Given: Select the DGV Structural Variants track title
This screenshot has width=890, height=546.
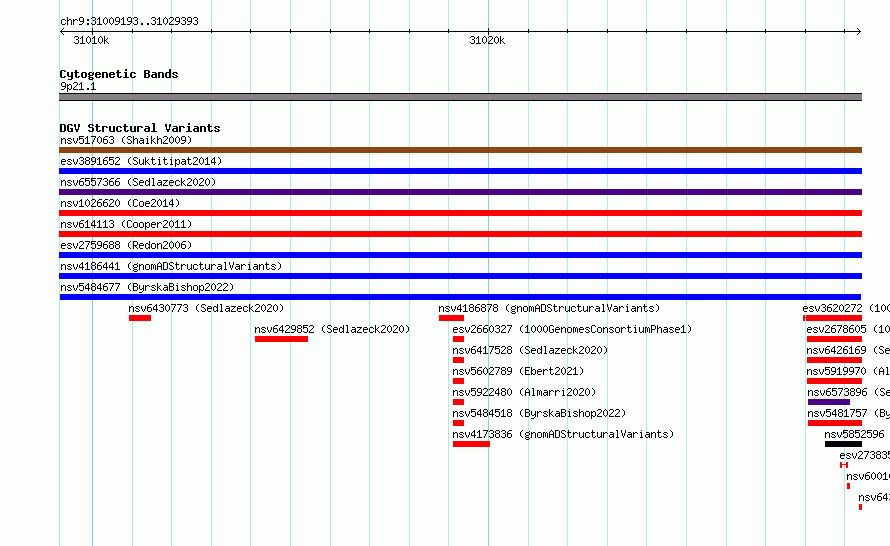Looking at the screenshot, I should pyautogui.click(x=140, y=128).
